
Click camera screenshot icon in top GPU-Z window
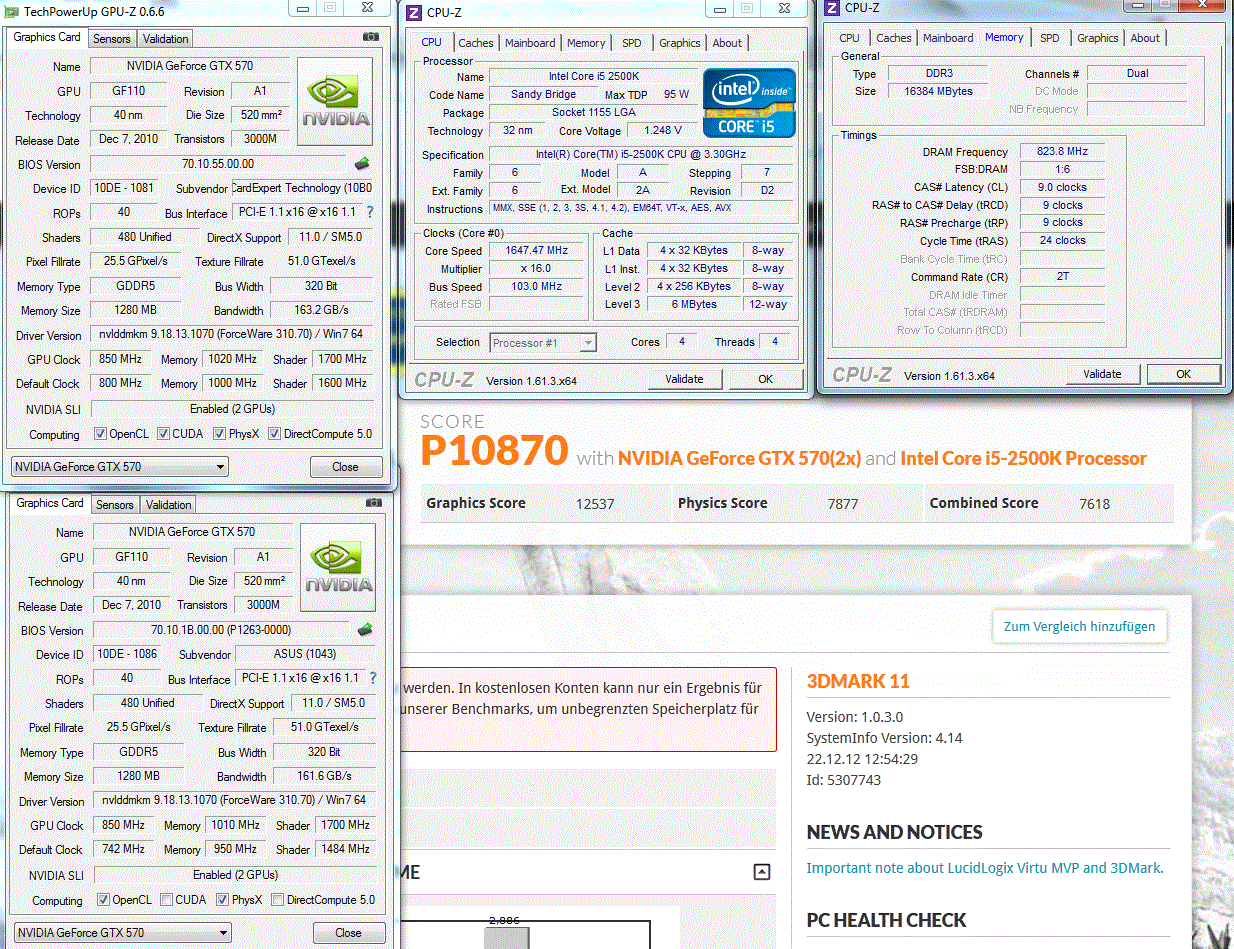(x=371, y=38)
